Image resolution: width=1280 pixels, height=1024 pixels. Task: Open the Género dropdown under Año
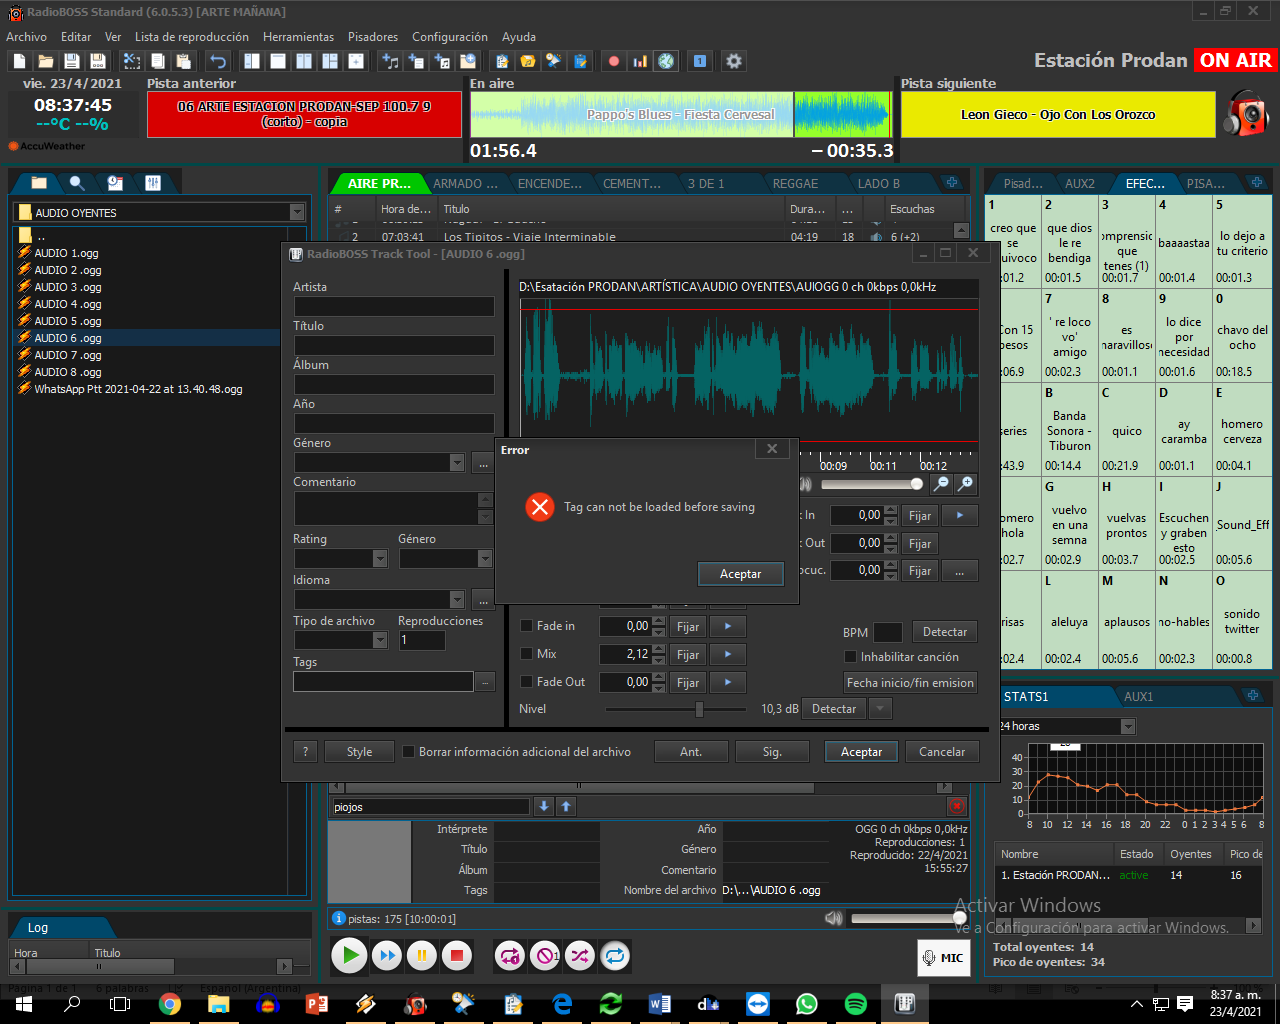tap(457, 463)
